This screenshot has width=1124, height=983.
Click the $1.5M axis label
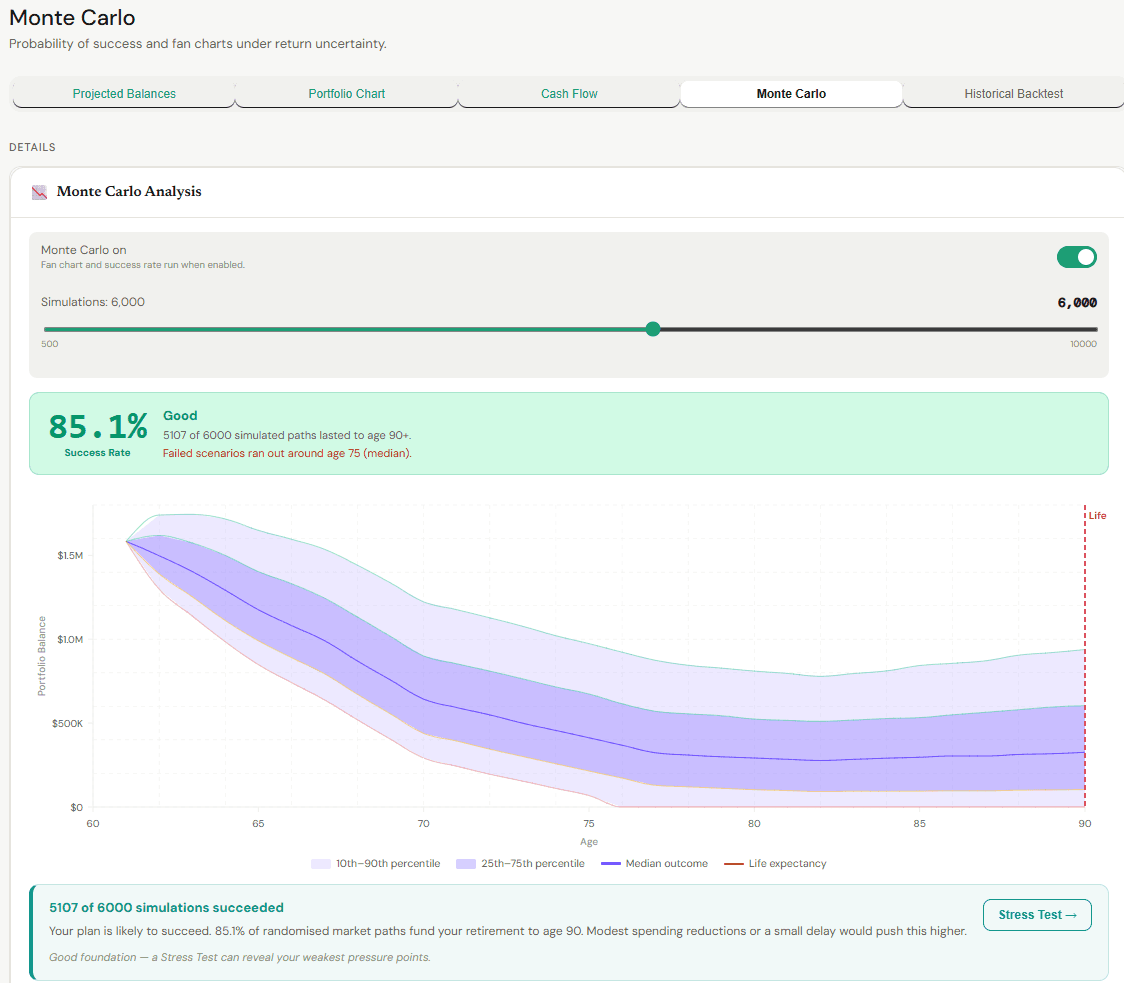point(70,556)
